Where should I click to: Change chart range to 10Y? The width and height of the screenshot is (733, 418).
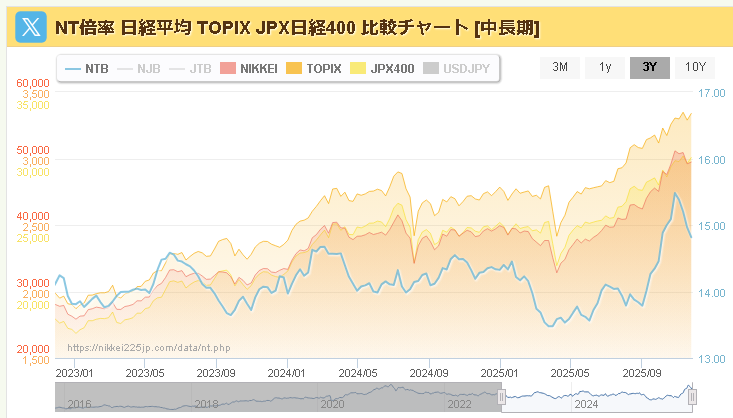click(x=695, y=68)
